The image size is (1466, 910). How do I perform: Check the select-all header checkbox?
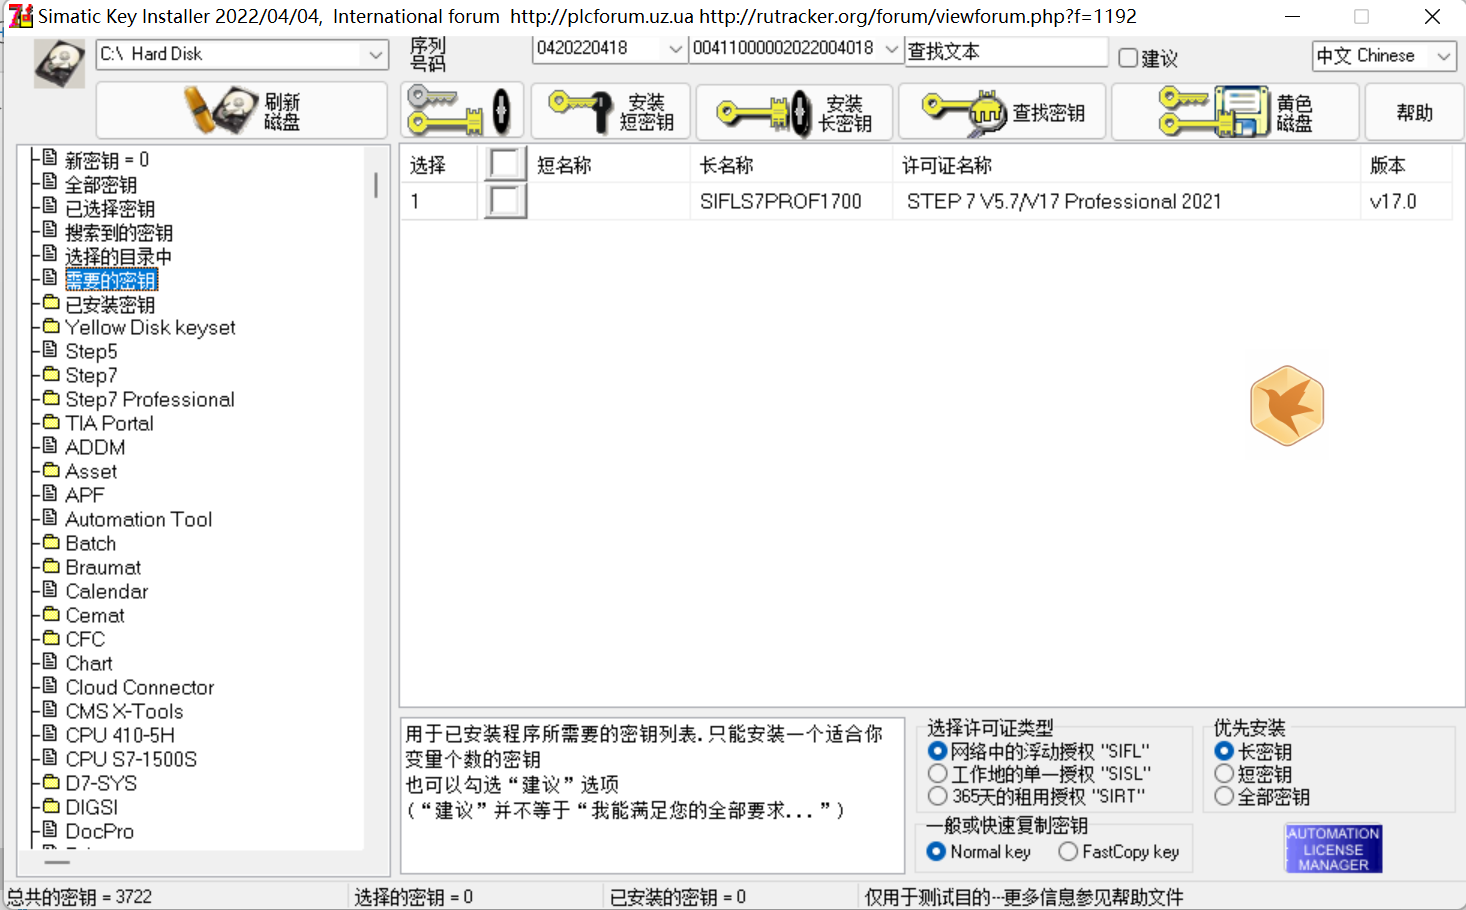coord(505,164)
